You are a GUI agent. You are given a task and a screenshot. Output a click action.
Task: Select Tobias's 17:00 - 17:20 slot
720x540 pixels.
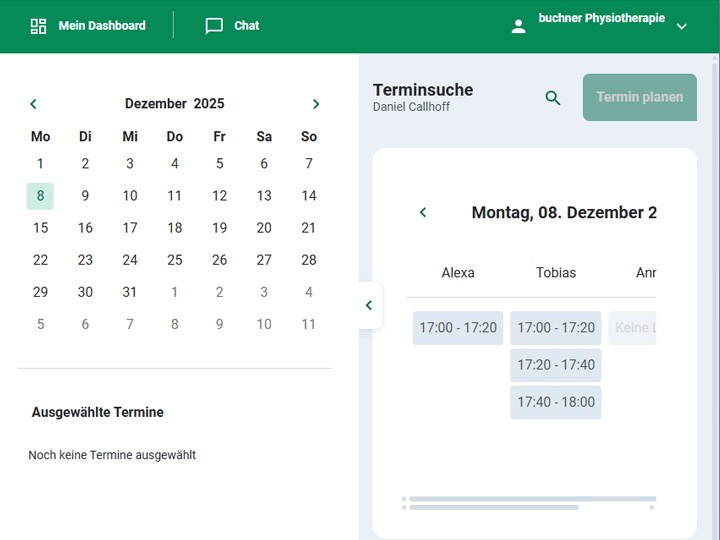[x=556, y=328]
